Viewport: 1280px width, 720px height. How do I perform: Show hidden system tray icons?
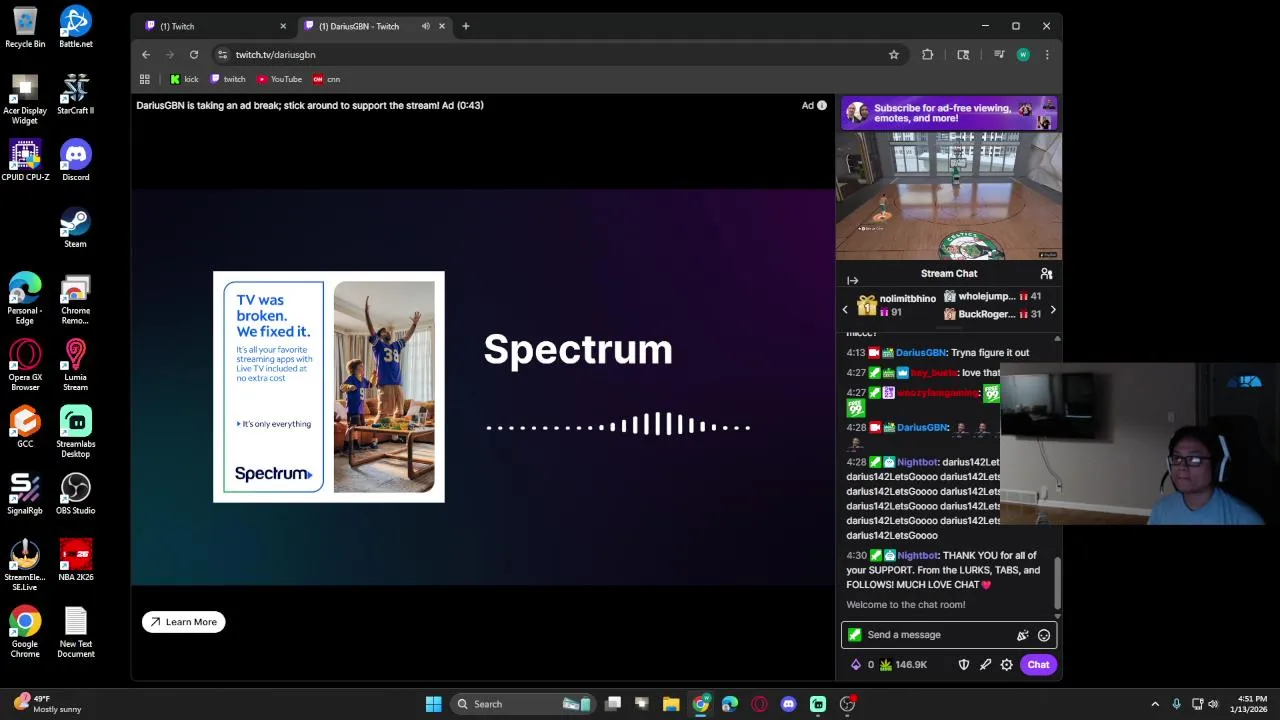pyautogui.click(x=1155, y=704)
